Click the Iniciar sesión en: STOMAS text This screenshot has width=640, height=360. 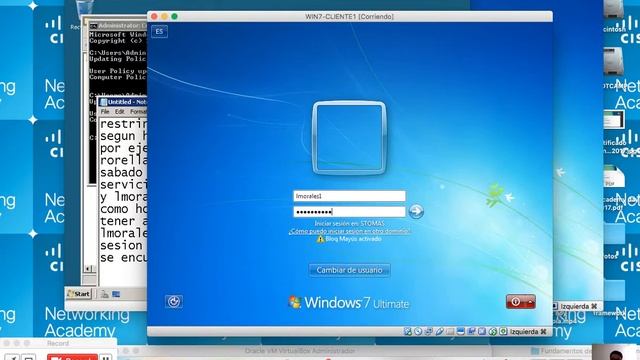(x=349, y=223)
